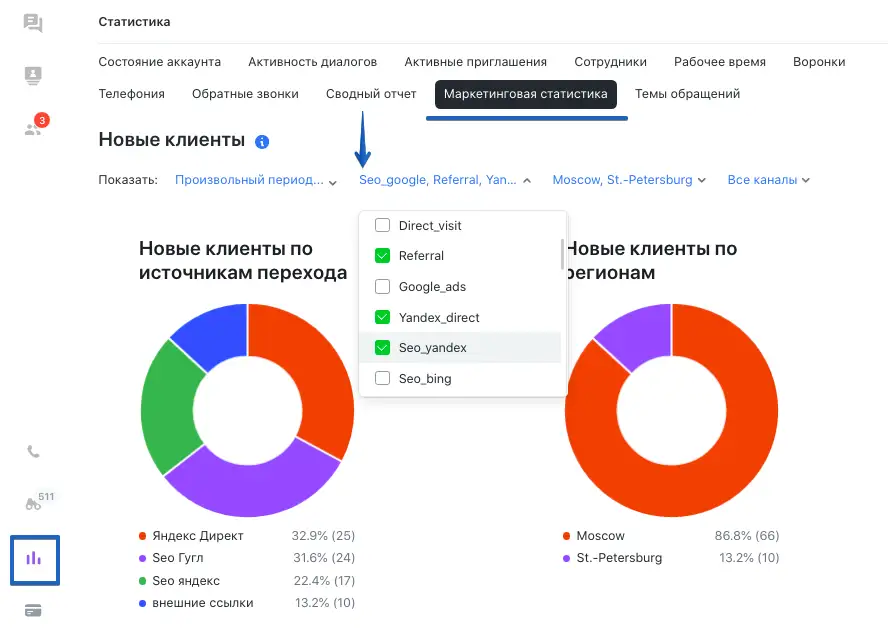Click the Яндекс Директ legend color dot
The width and height of the screenshot is (888, 634).
143,536
